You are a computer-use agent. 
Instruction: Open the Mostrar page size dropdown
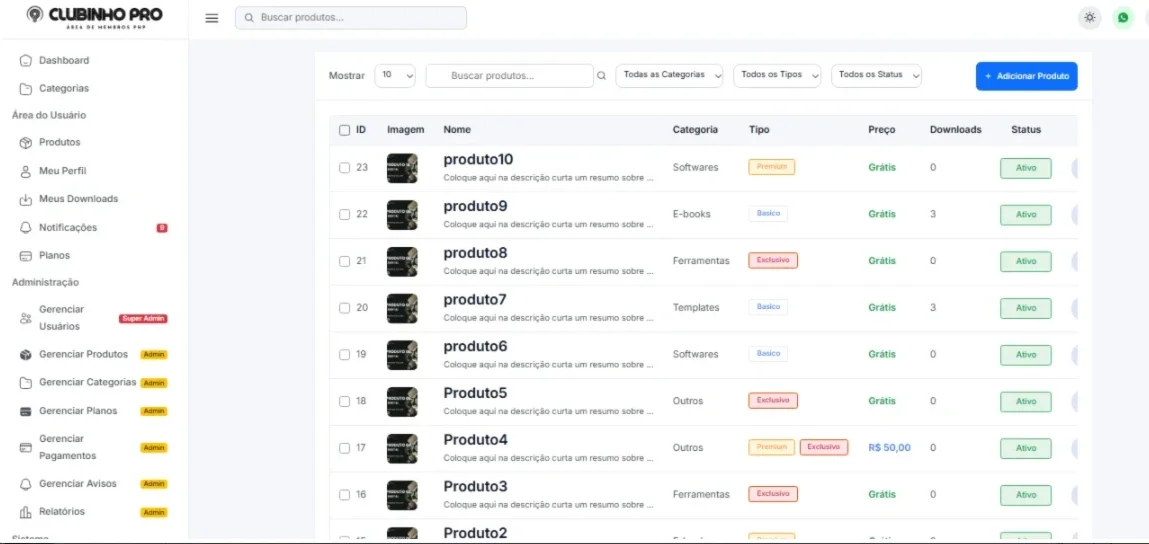pyautogui.click(x=395, y=76)
